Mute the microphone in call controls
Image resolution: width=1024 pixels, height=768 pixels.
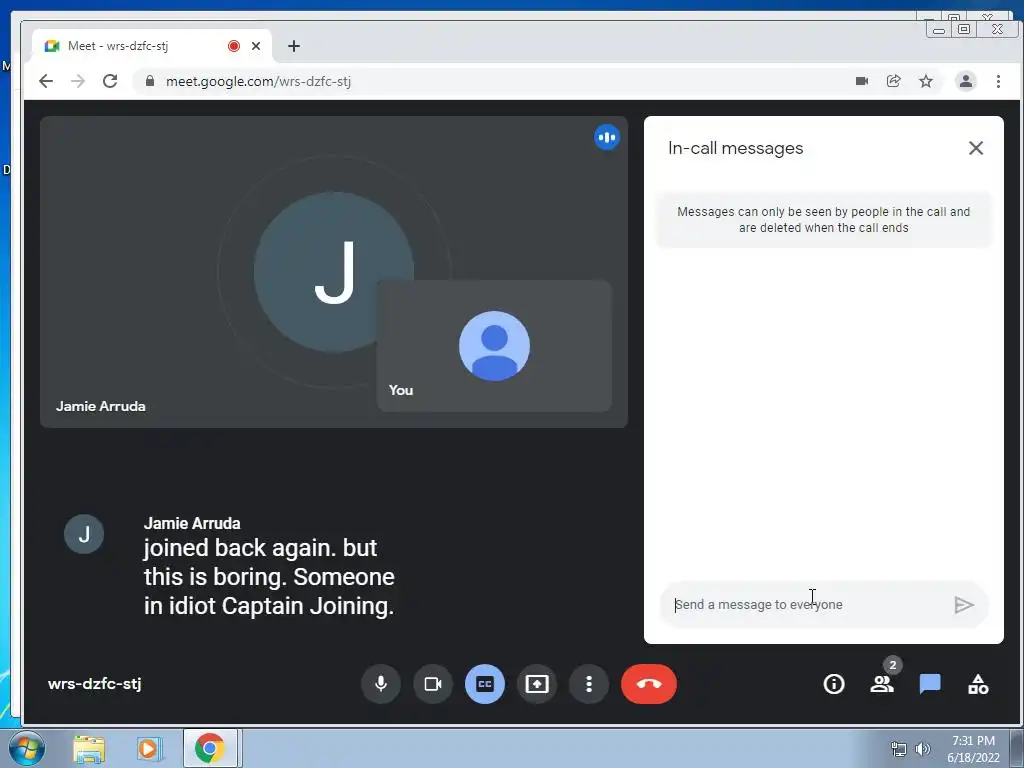coord(381,684)
